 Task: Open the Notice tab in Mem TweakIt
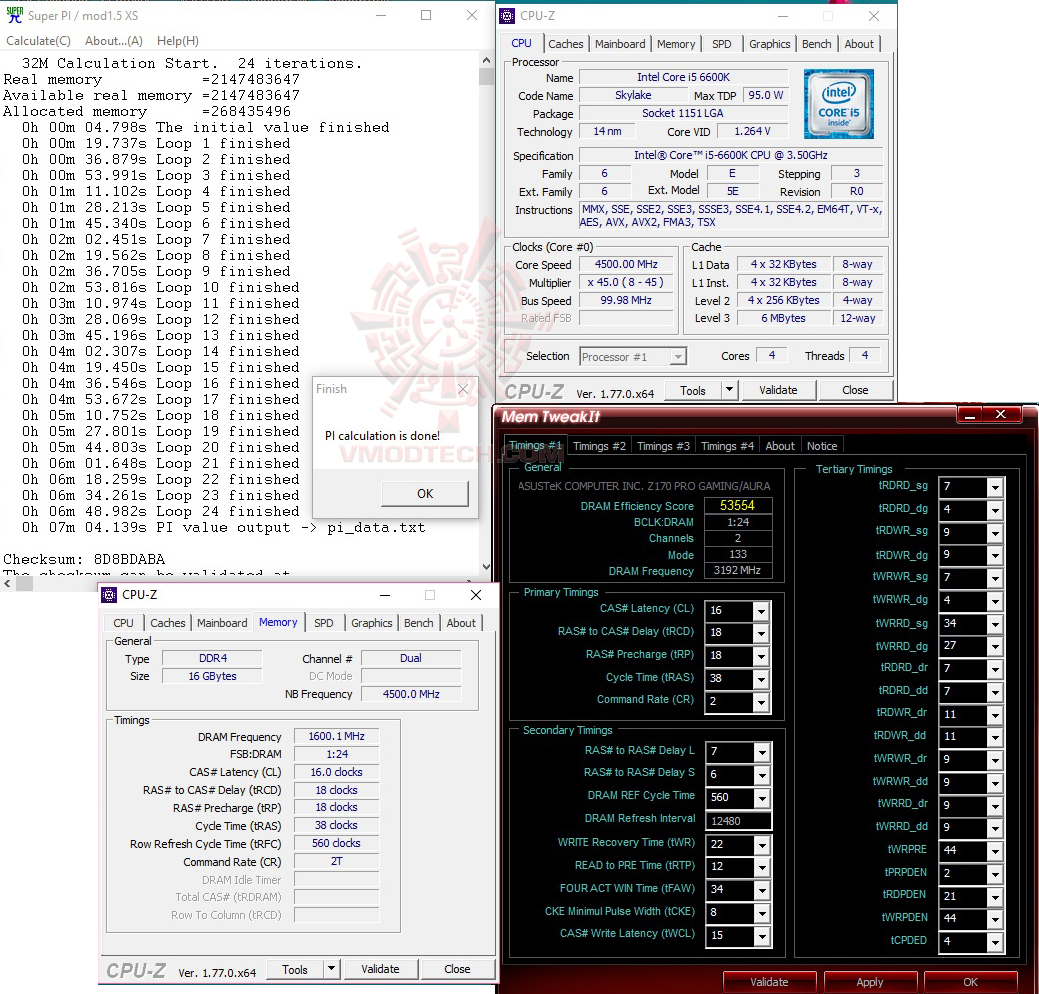[x=823, y=446]
